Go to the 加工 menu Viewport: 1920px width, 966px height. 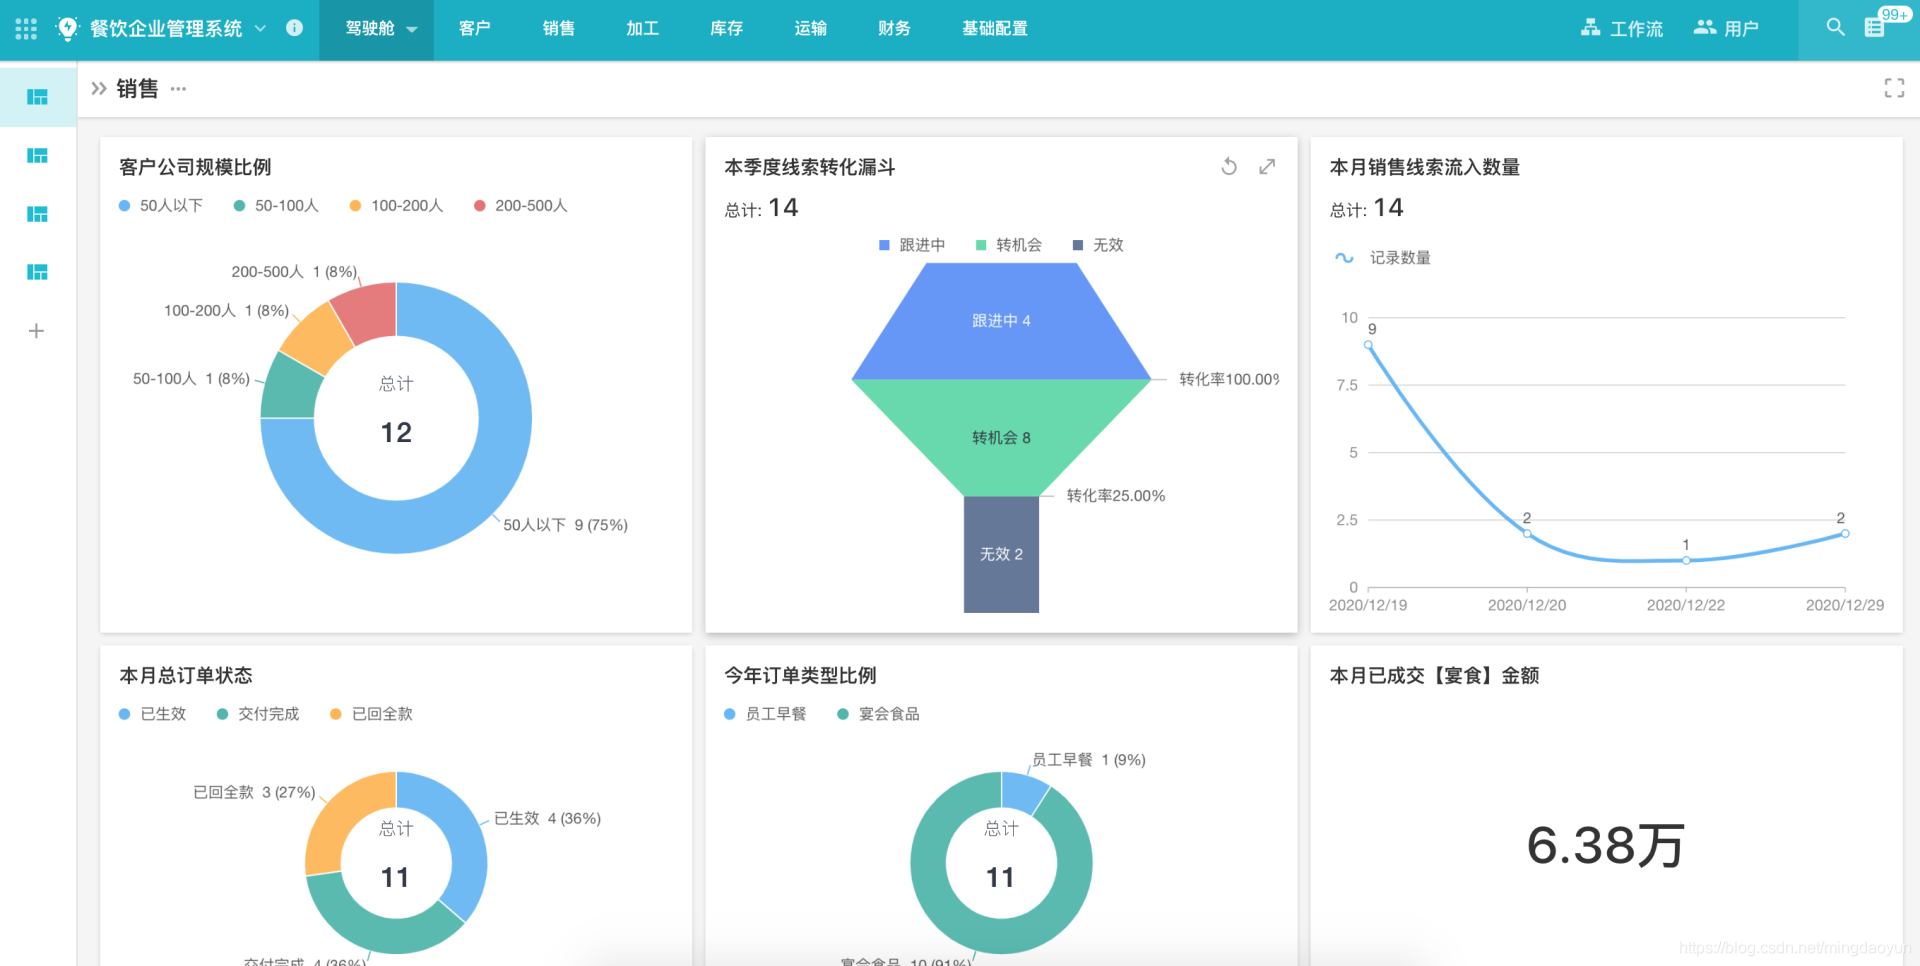pos(642,29)
